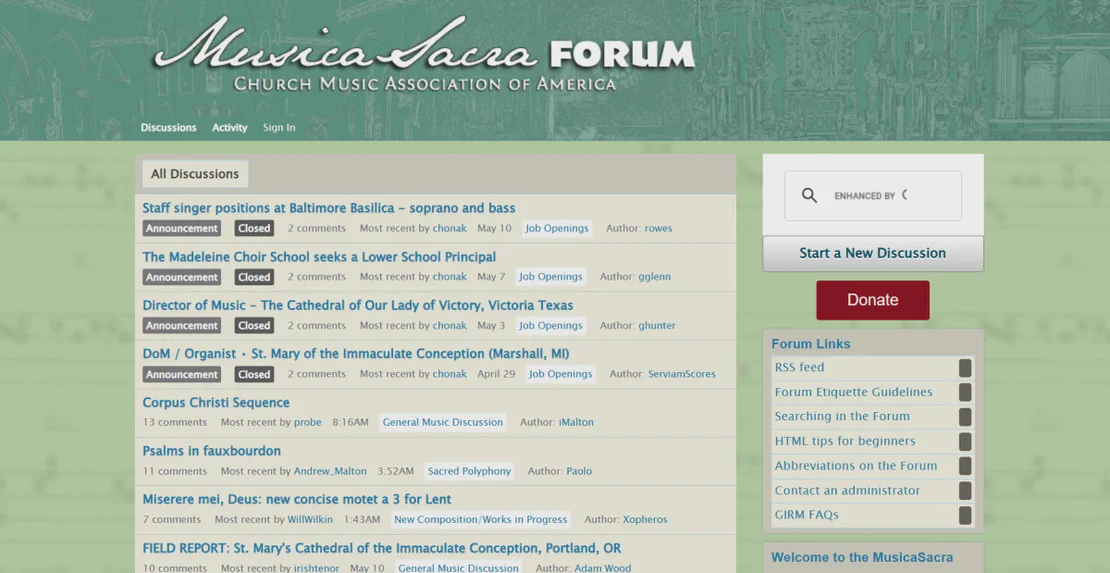Open Abbreviations on the Forum link
Viewport: 1110px width, 573px height.
(855, 466)
